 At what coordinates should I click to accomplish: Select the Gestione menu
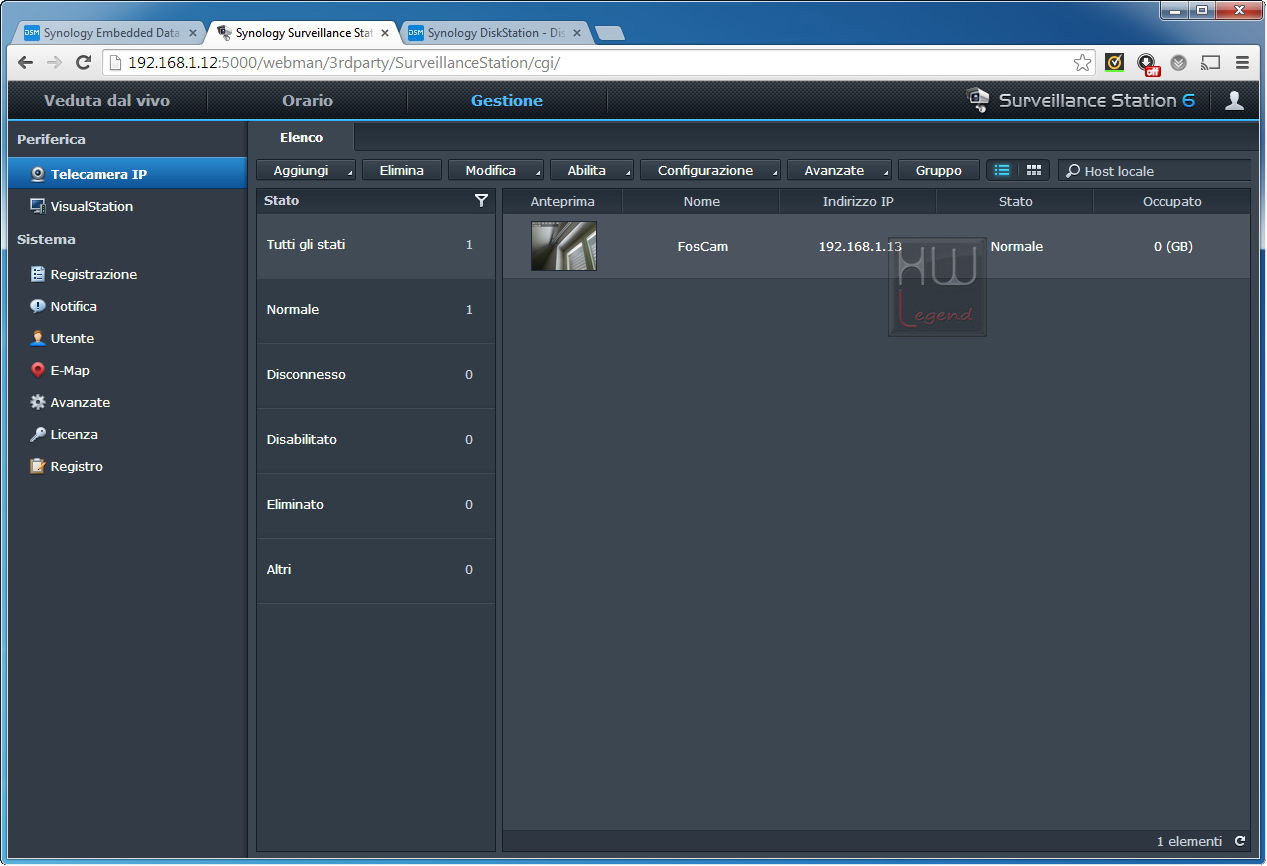click(x=507, y=100)
